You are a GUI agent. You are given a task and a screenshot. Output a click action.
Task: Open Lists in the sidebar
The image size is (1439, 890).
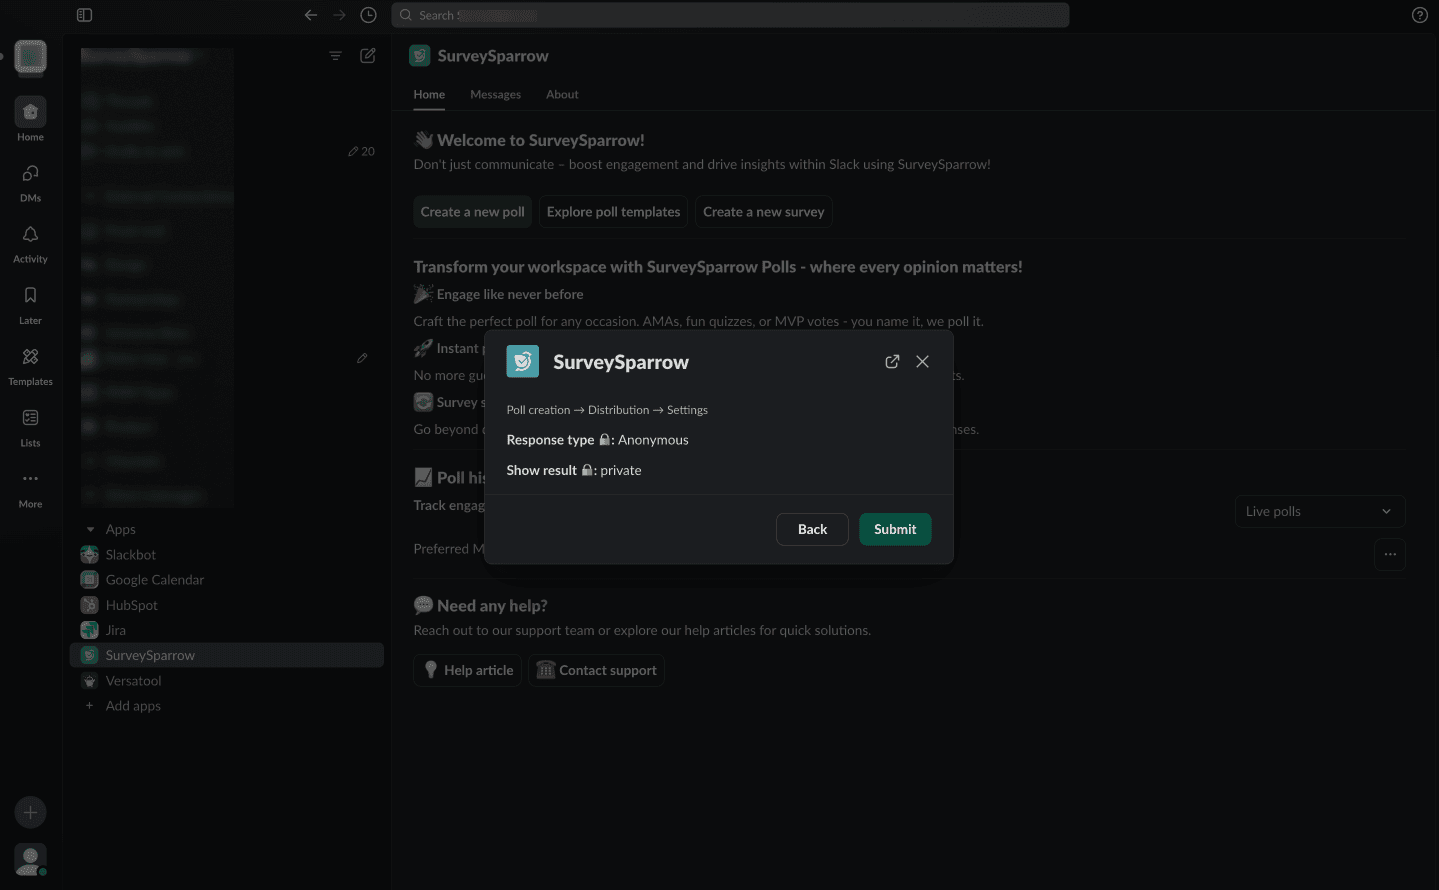coord(30,426)
